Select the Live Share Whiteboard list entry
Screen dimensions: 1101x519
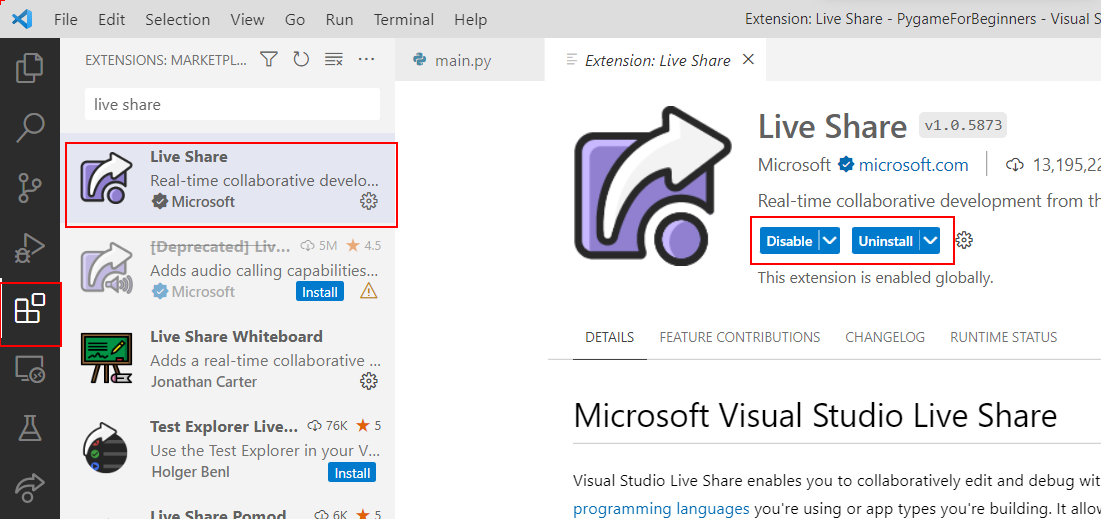(x=228, y=359)
